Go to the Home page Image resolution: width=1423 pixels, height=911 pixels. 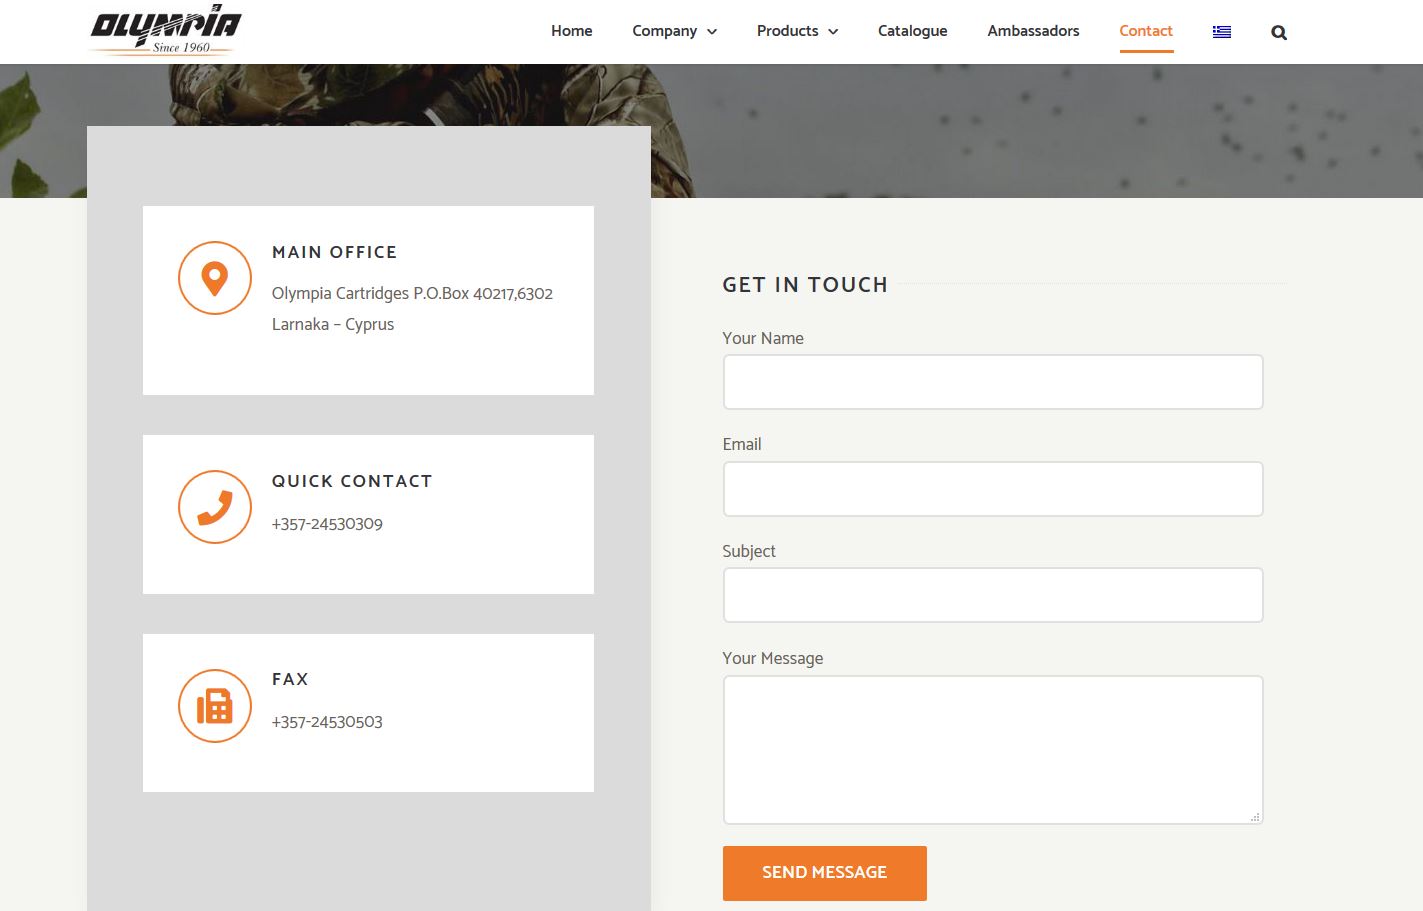571,31
